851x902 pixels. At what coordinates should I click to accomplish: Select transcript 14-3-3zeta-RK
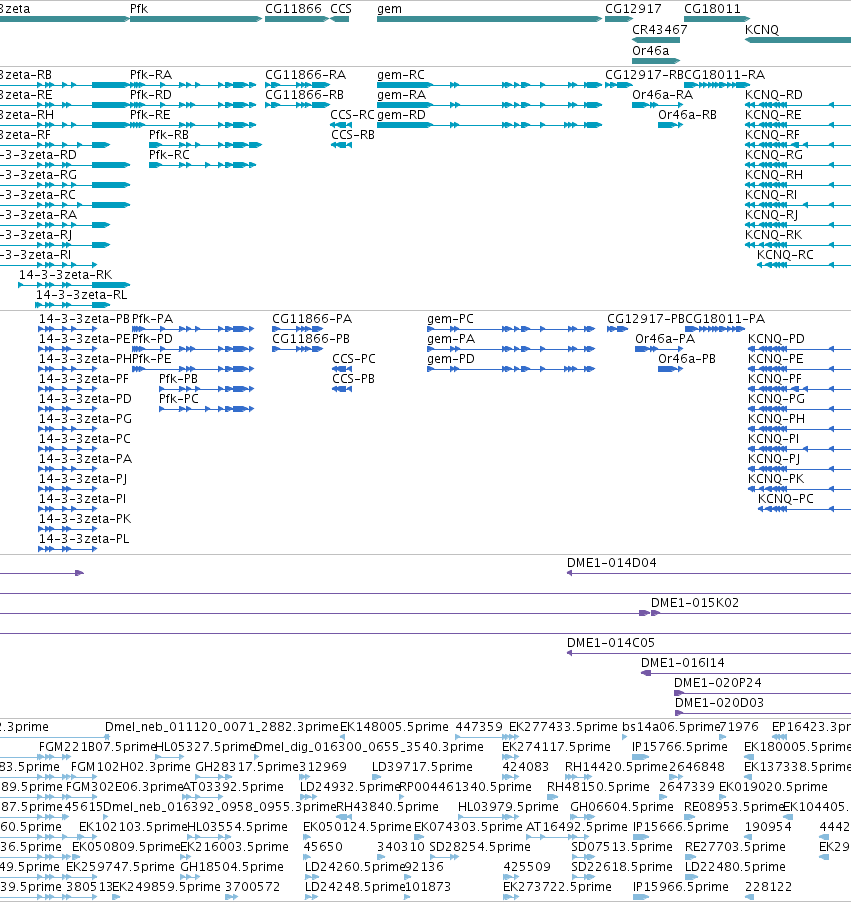pyautogui.click(x=65, y=274)
